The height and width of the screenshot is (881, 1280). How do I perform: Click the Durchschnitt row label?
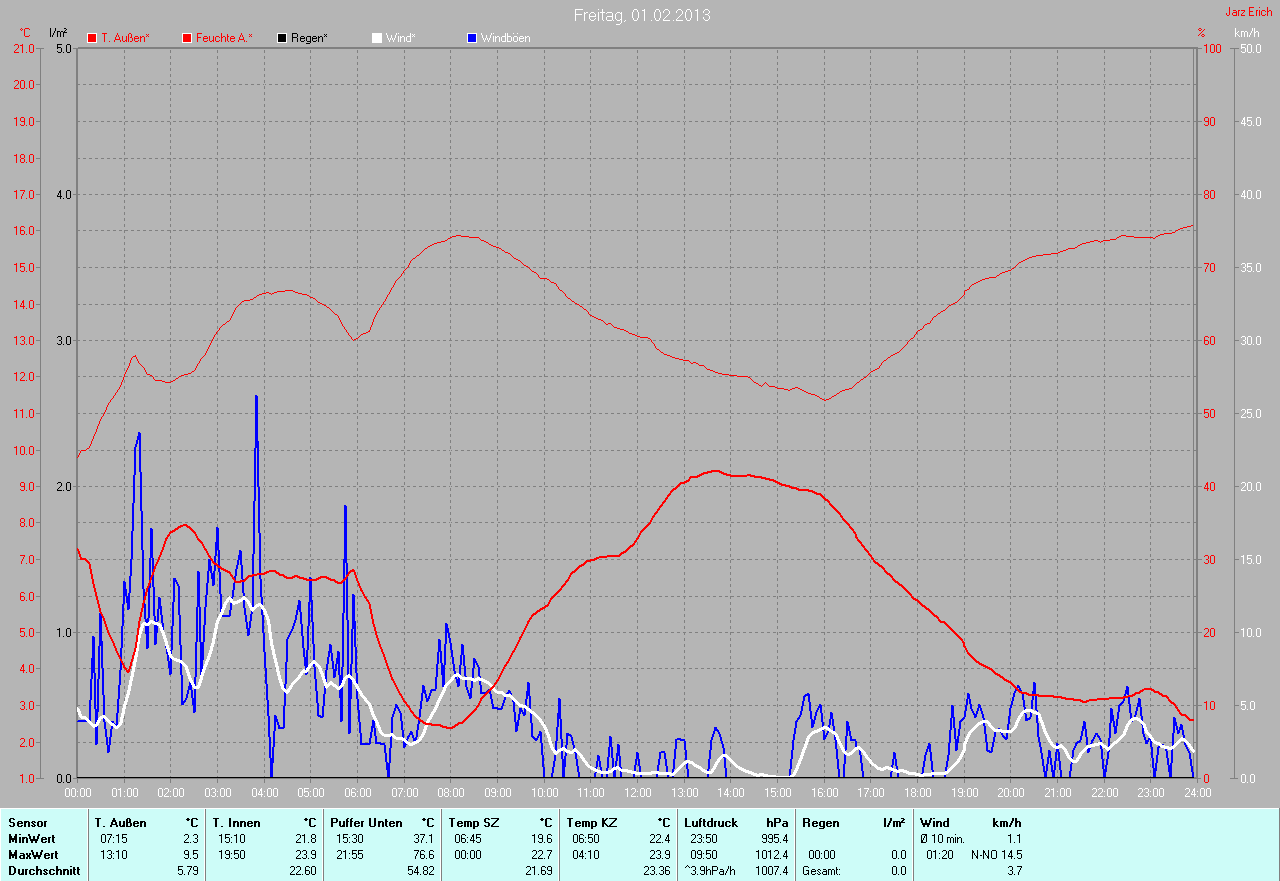coord(44,871)
